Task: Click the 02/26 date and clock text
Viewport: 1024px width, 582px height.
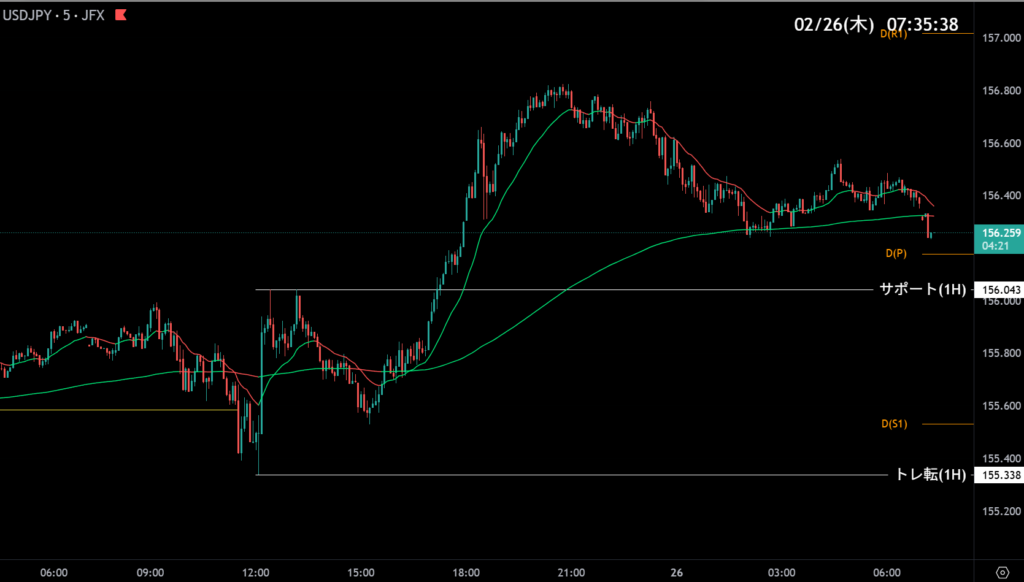Action: click(878, 22)
